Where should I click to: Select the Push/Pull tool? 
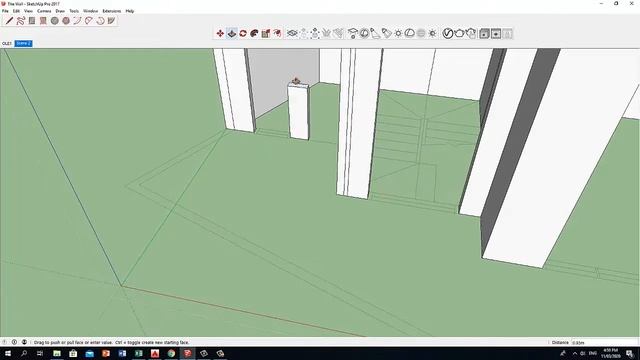coord(232,33)
